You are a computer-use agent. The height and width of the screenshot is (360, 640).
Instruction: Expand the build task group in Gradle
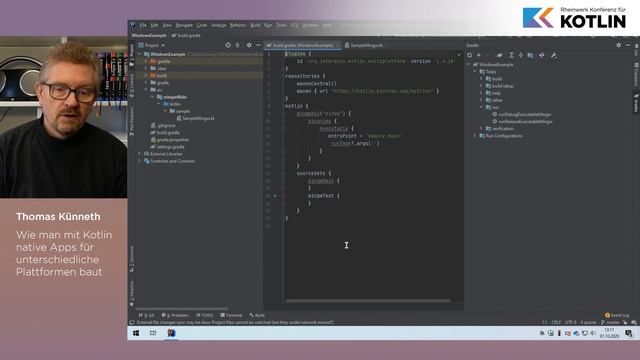point(482,79)
